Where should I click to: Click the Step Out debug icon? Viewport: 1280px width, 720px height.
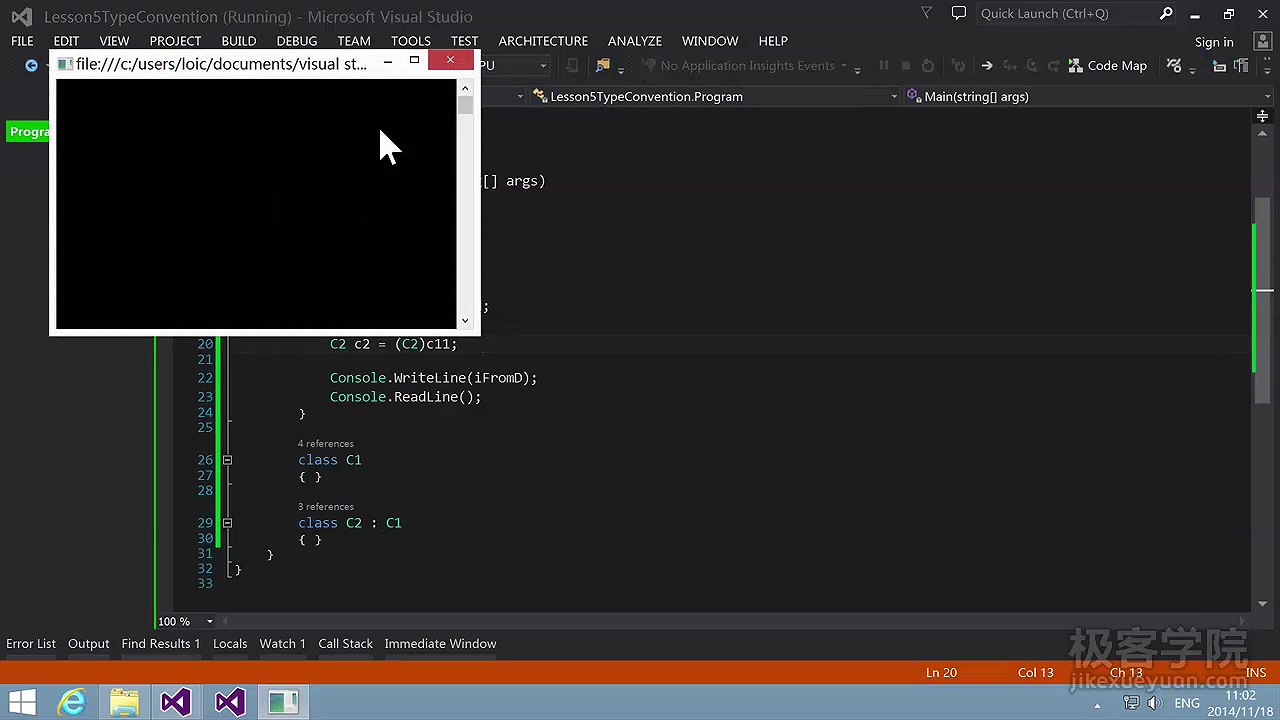(x=1053, y=66)
